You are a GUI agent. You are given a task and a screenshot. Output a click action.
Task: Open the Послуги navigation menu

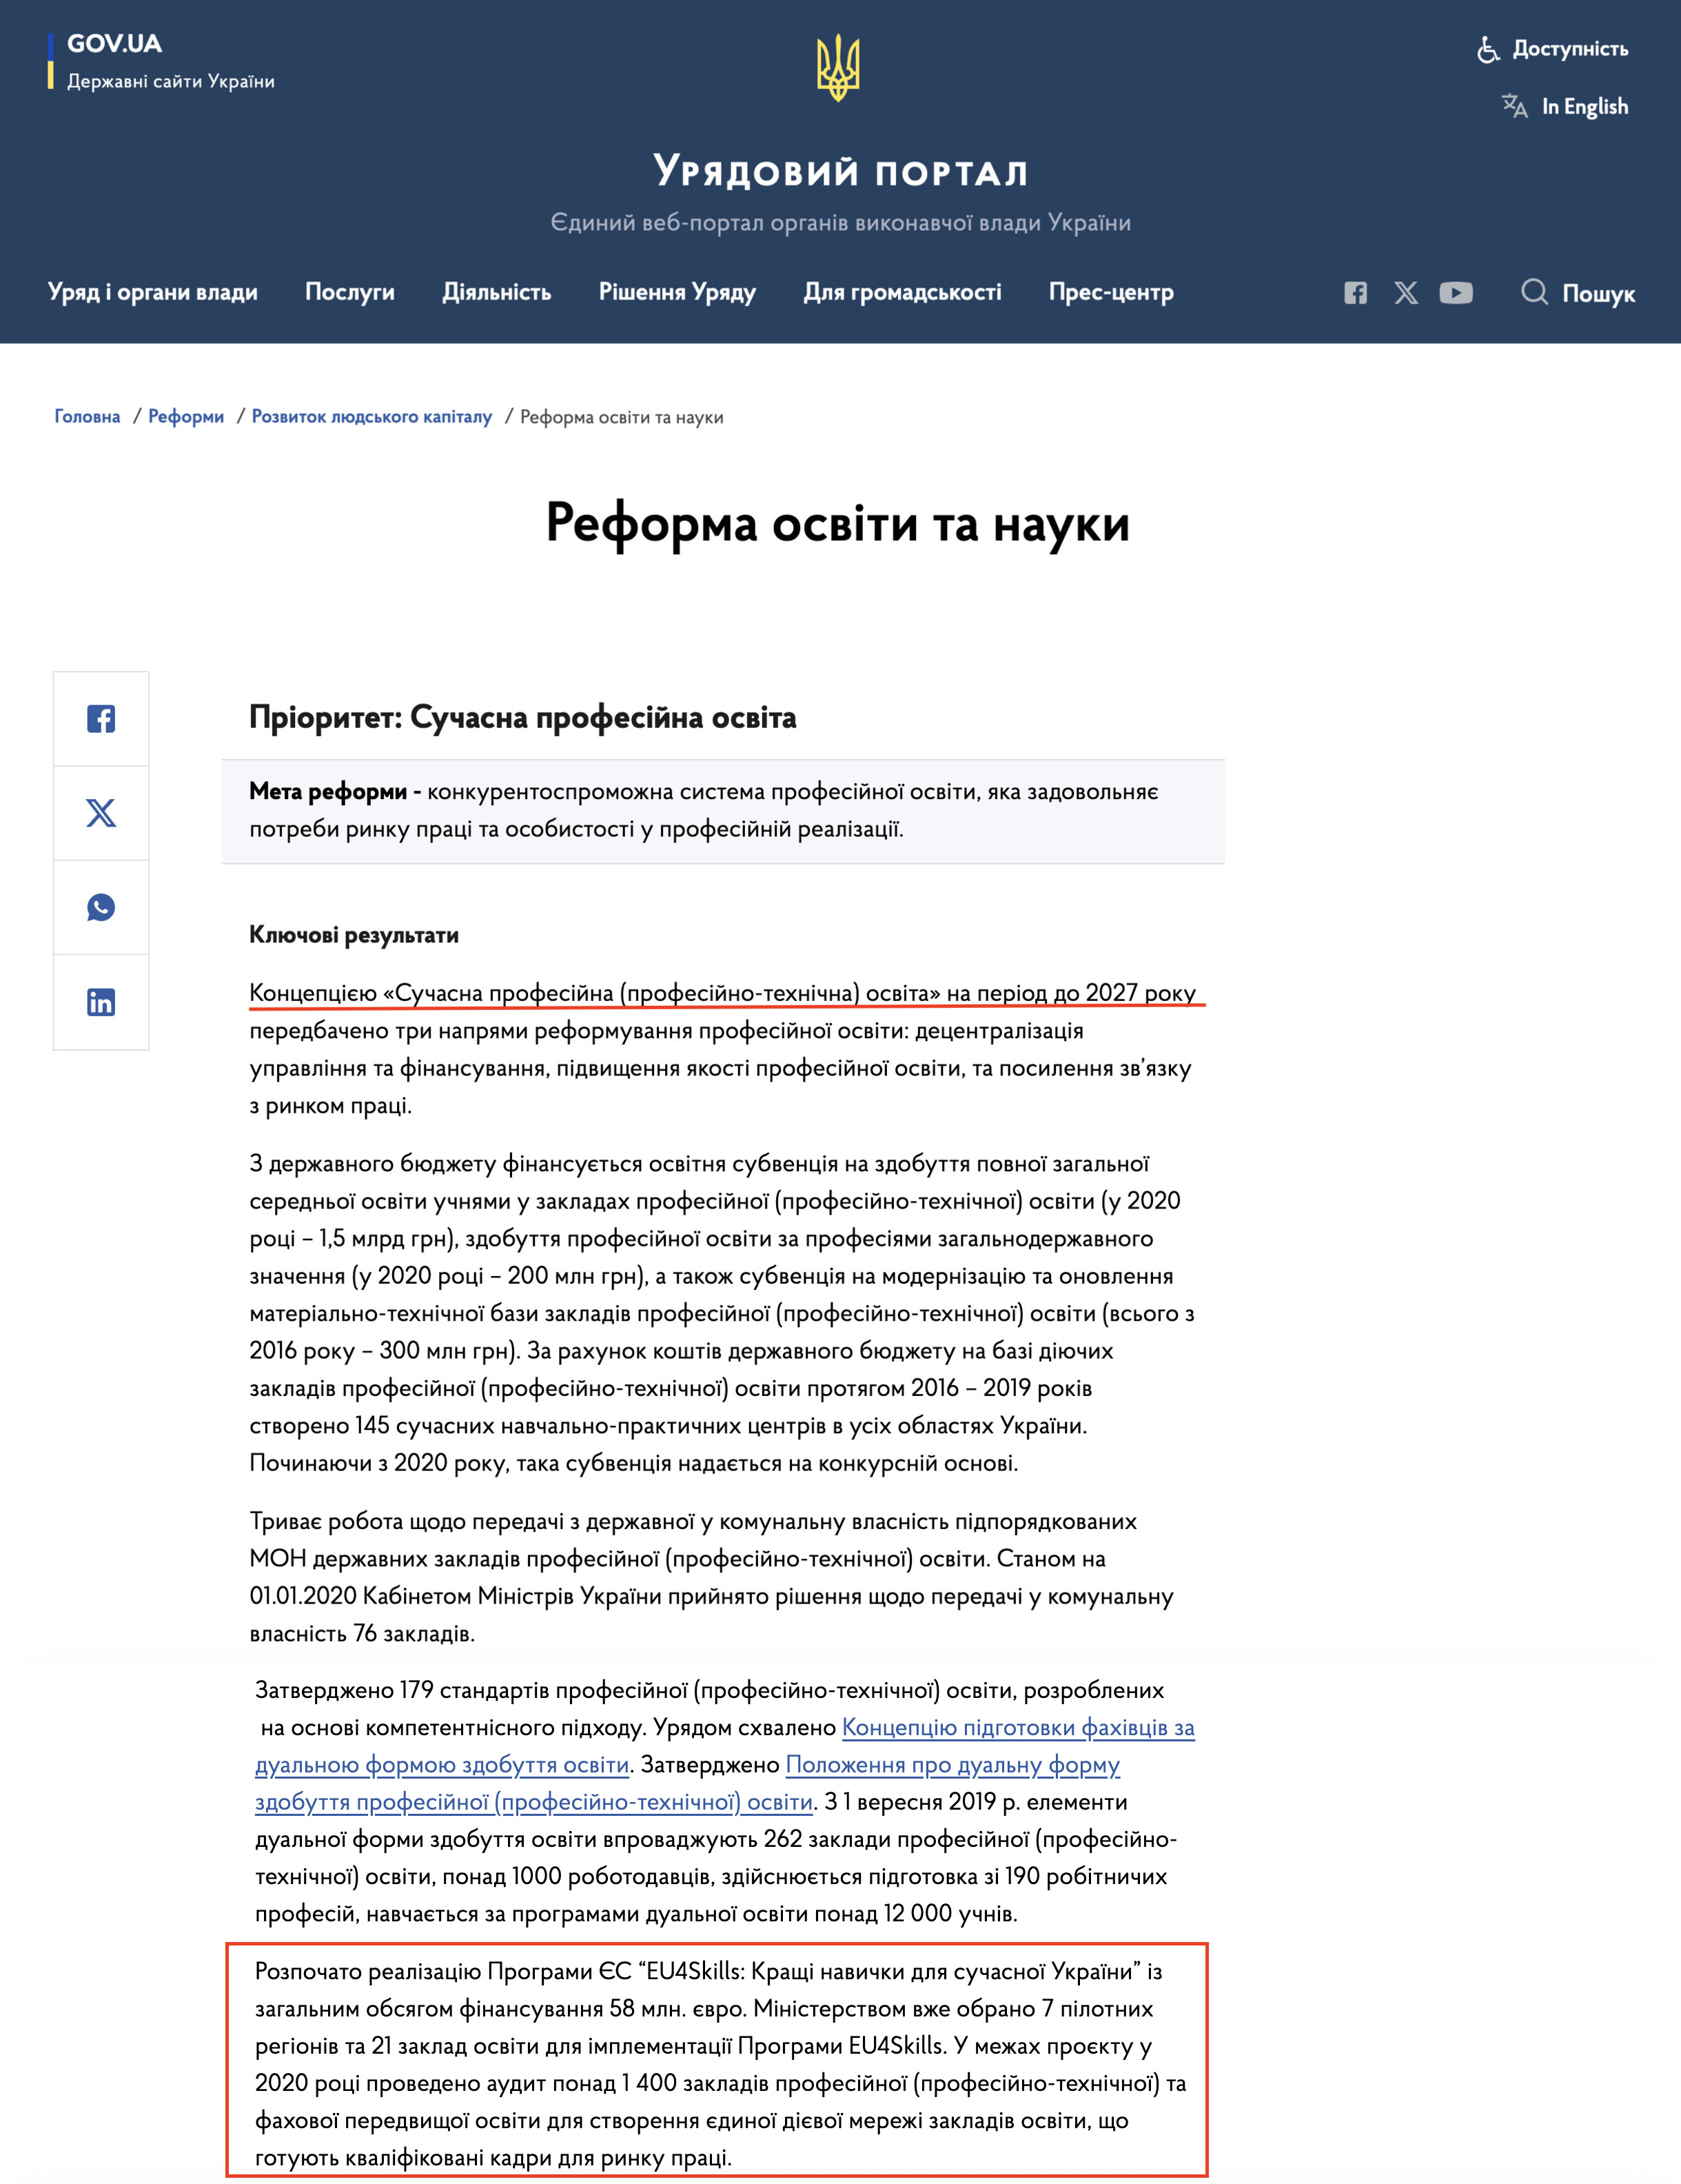350,293
